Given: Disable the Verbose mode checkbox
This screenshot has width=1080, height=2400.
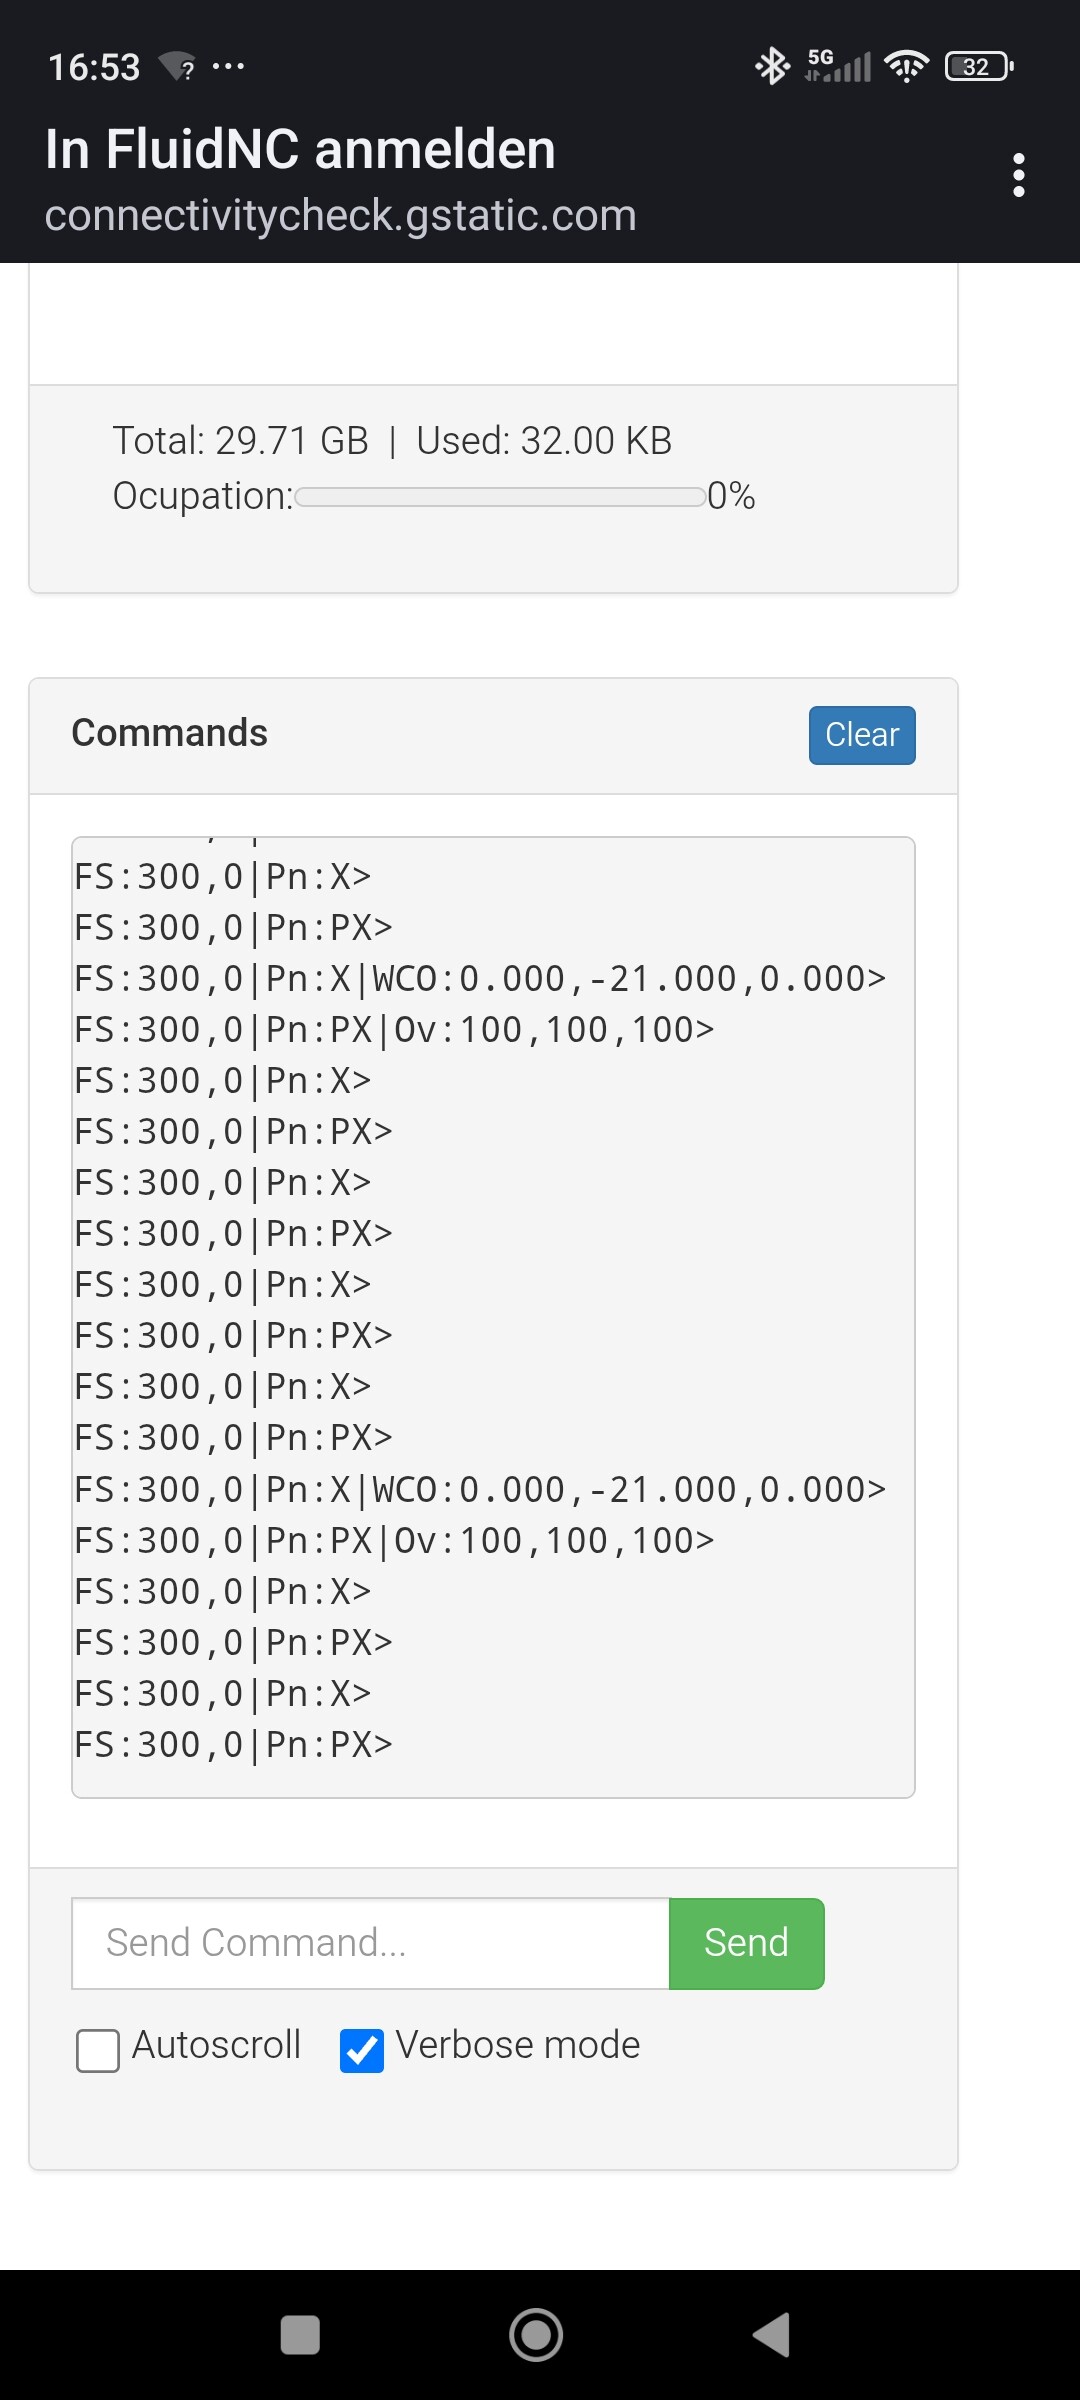Looking at the screenshot, I should [x=362, y=2051].
